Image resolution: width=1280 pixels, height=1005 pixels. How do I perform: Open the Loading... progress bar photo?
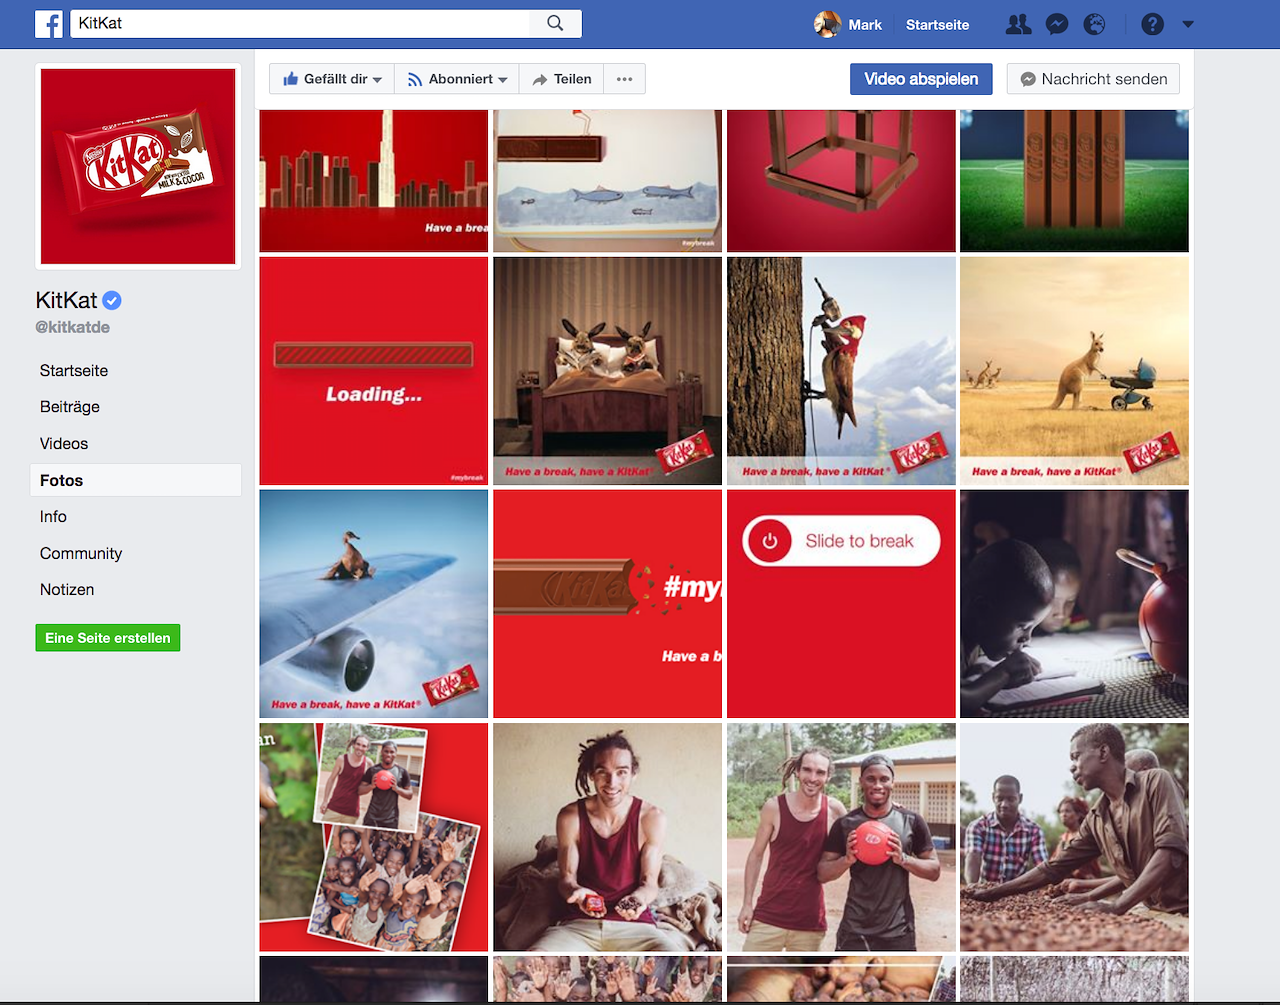[374, 371]
